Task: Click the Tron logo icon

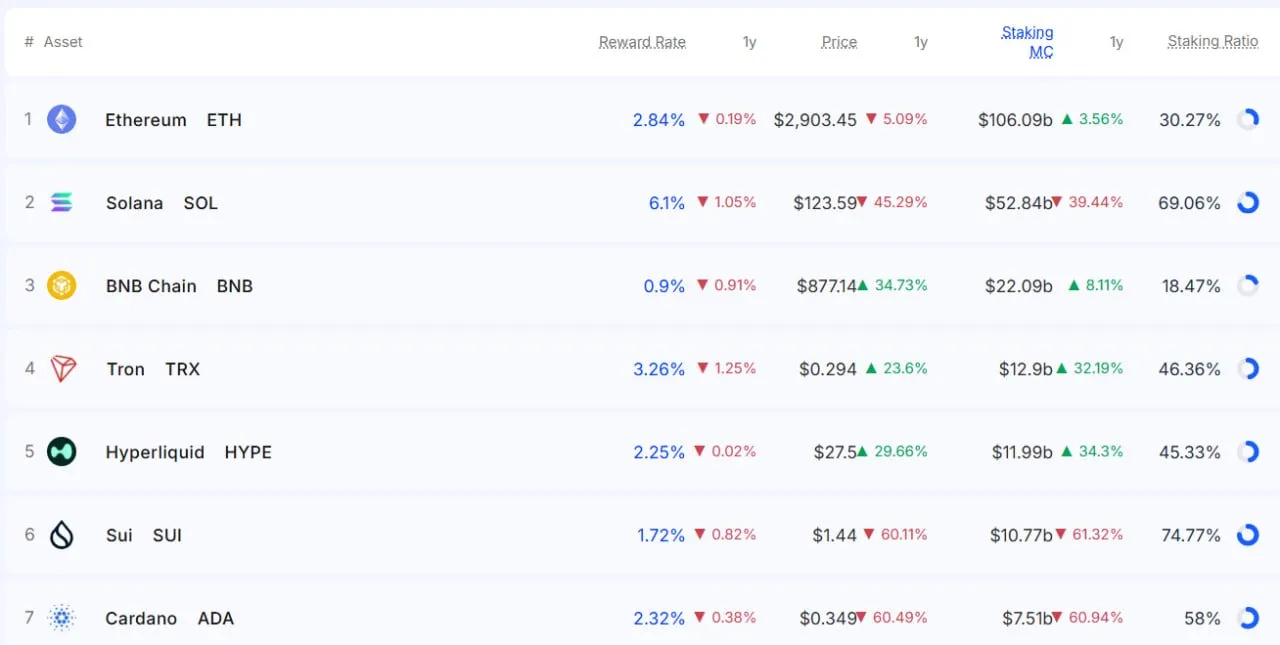Action: pyautogui.click(x=61, y=368)
